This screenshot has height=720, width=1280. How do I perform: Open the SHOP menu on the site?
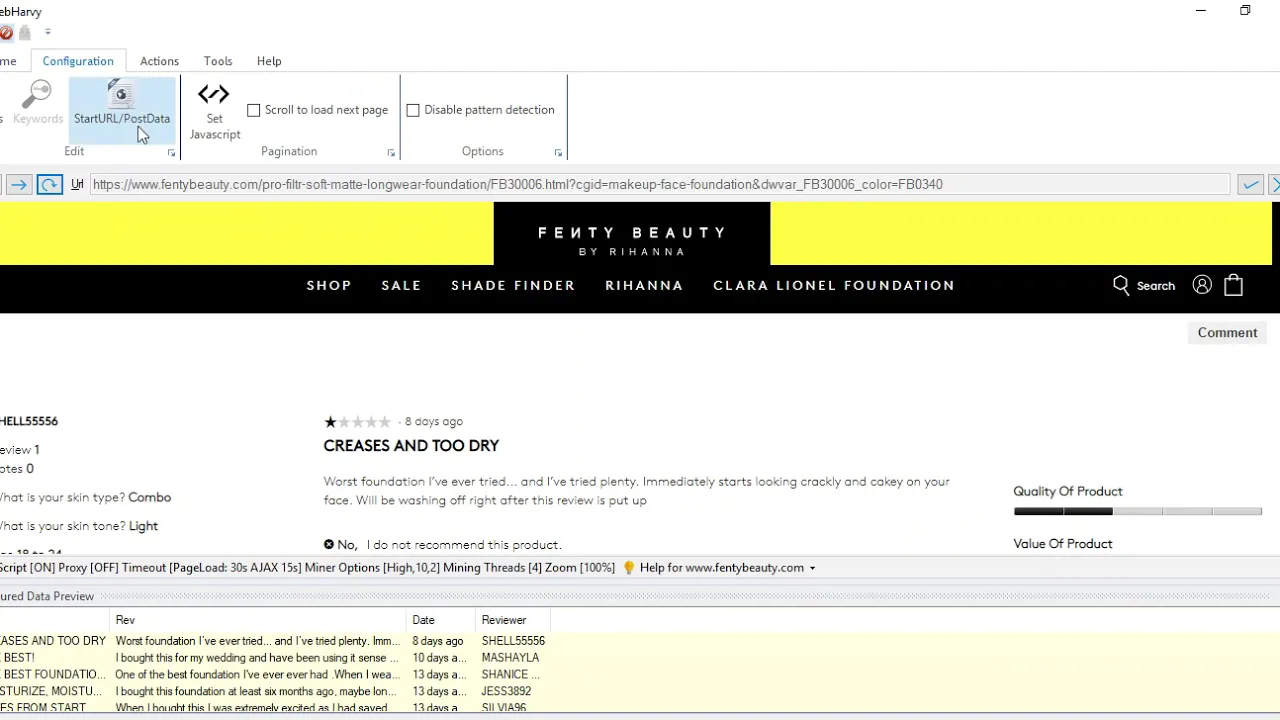(x=329, y=285)
